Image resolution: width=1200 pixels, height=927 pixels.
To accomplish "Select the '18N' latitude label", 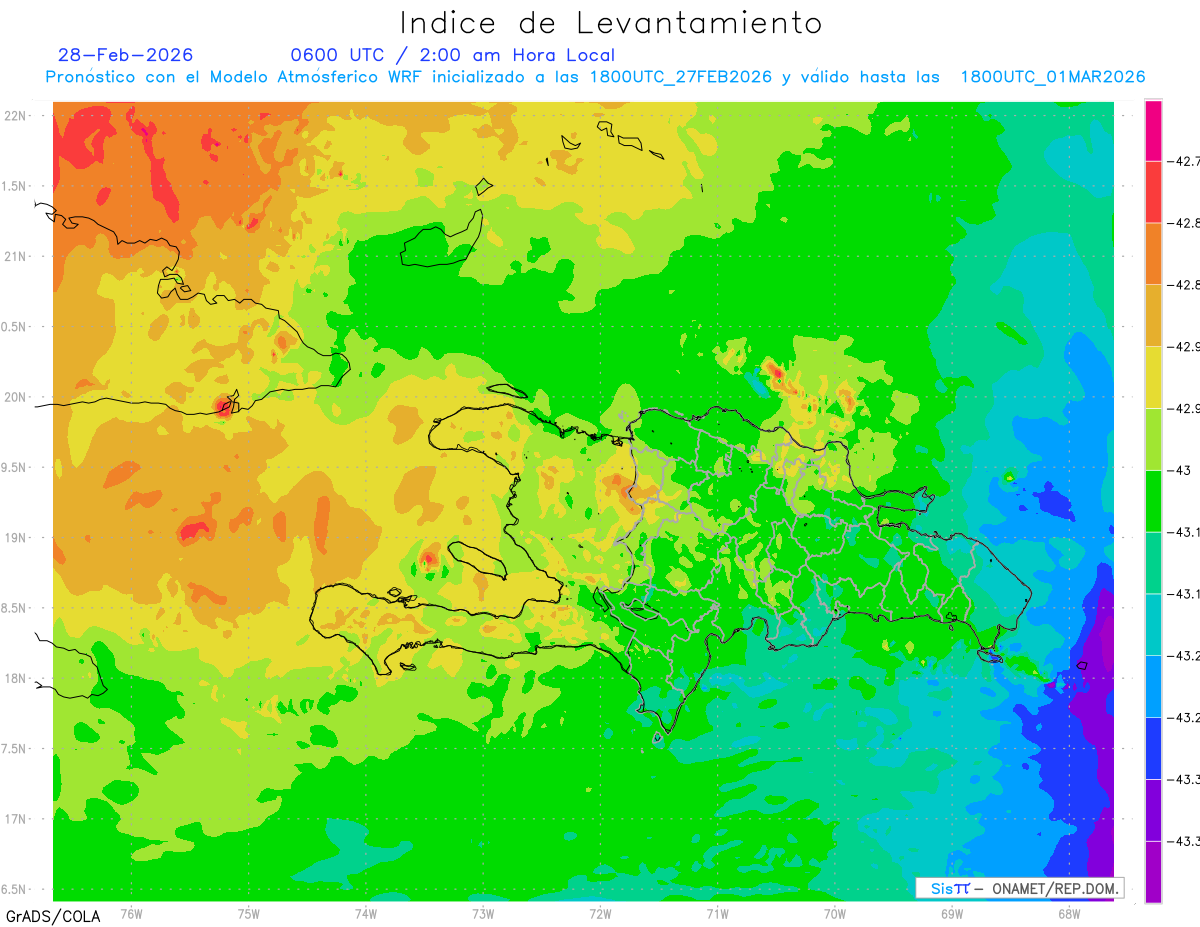I will 15,679.
